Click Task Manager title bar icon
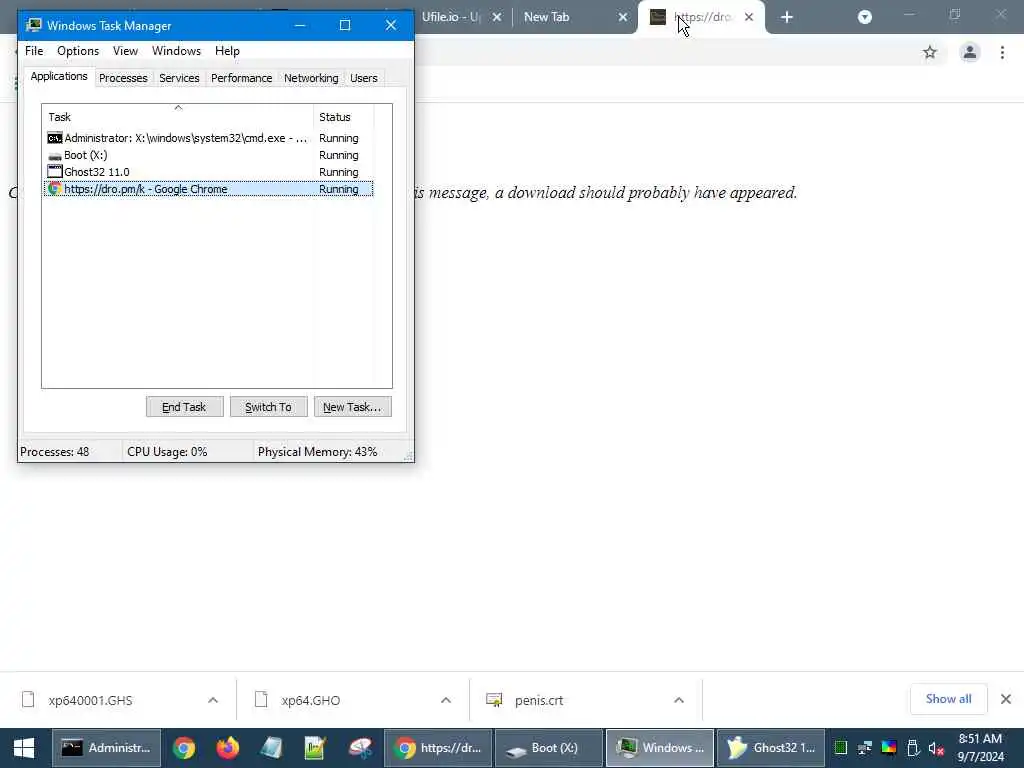This screenshot has height=768, width=1024. click(34, 25)
